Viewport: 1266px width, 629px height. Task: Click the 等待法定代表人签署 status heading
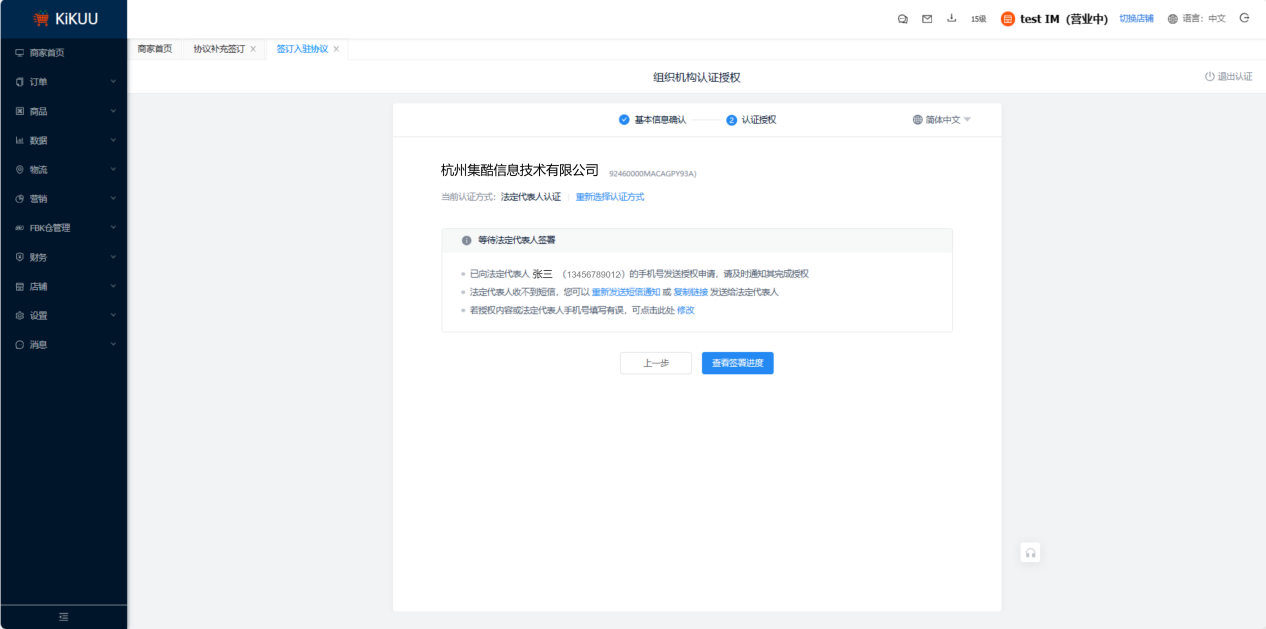pyautogui.click(x=517, y=240)
